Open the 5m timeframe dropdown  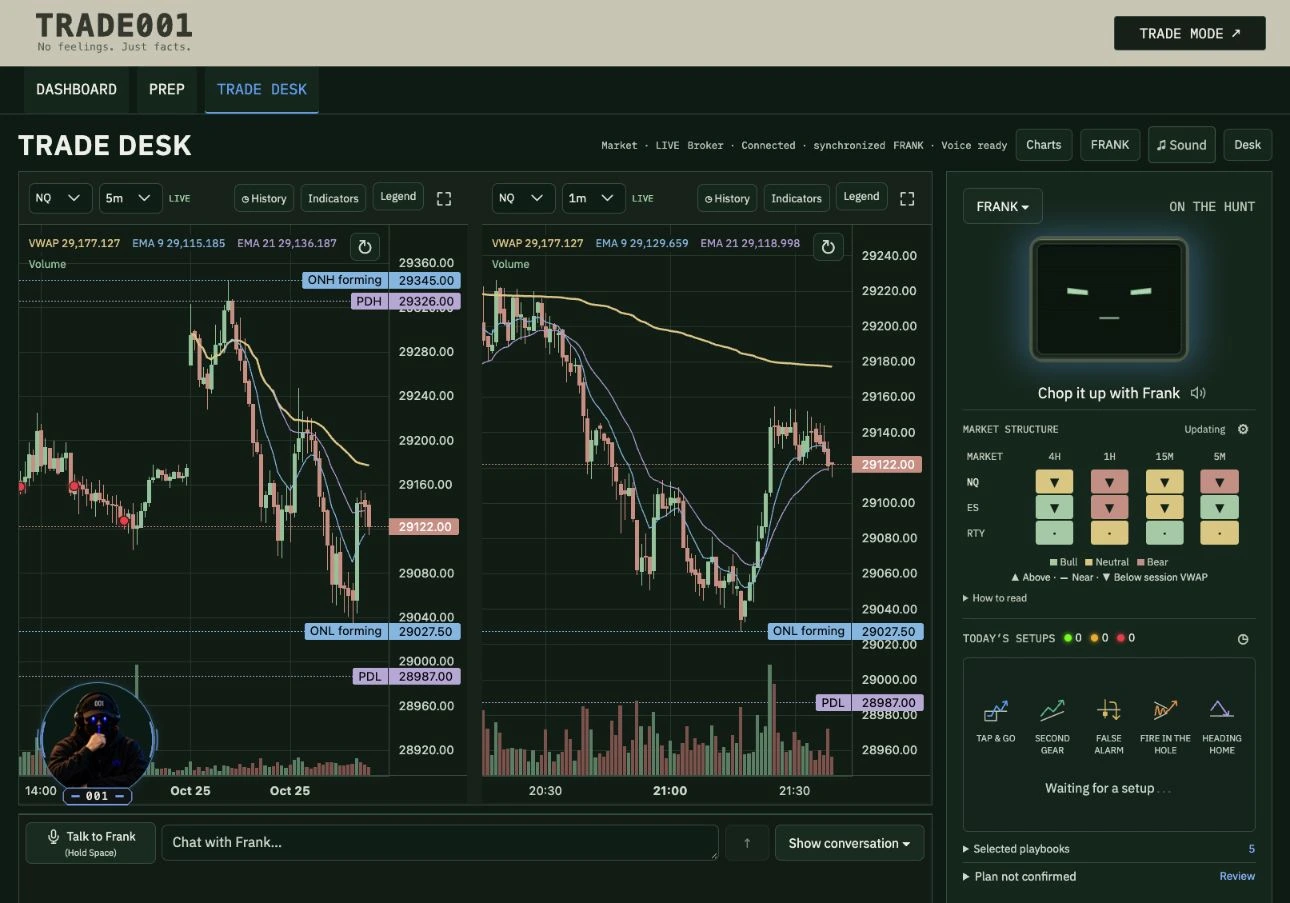130,198
